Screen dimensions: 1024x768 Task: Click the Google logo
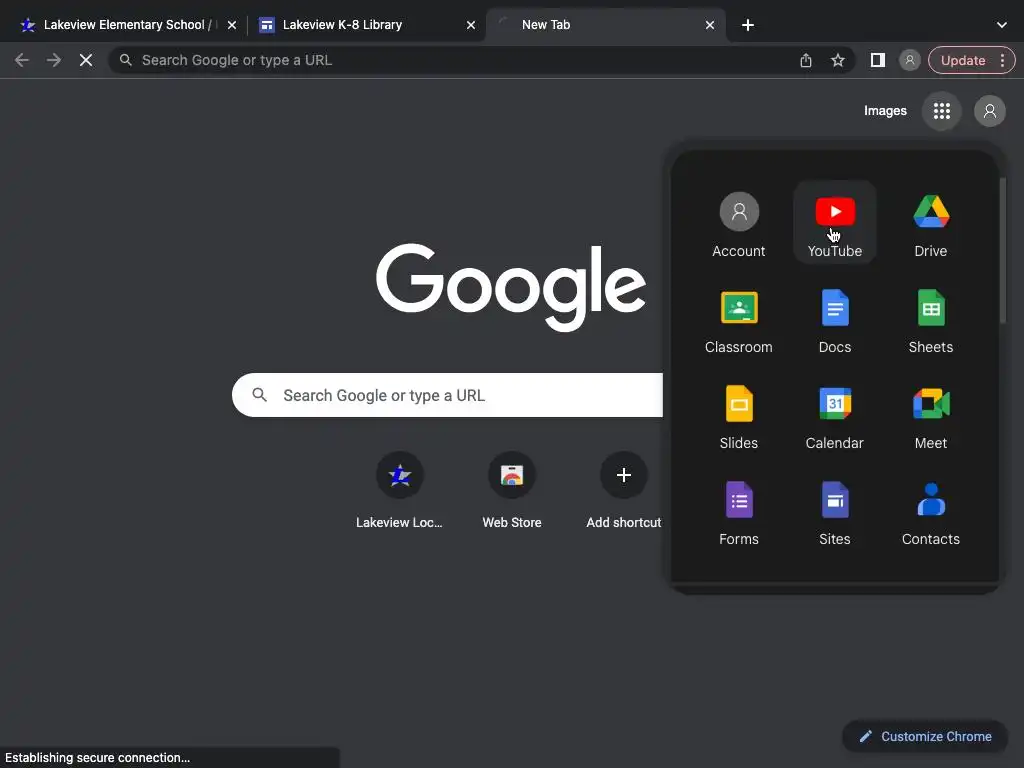click(x=511, y=286)
